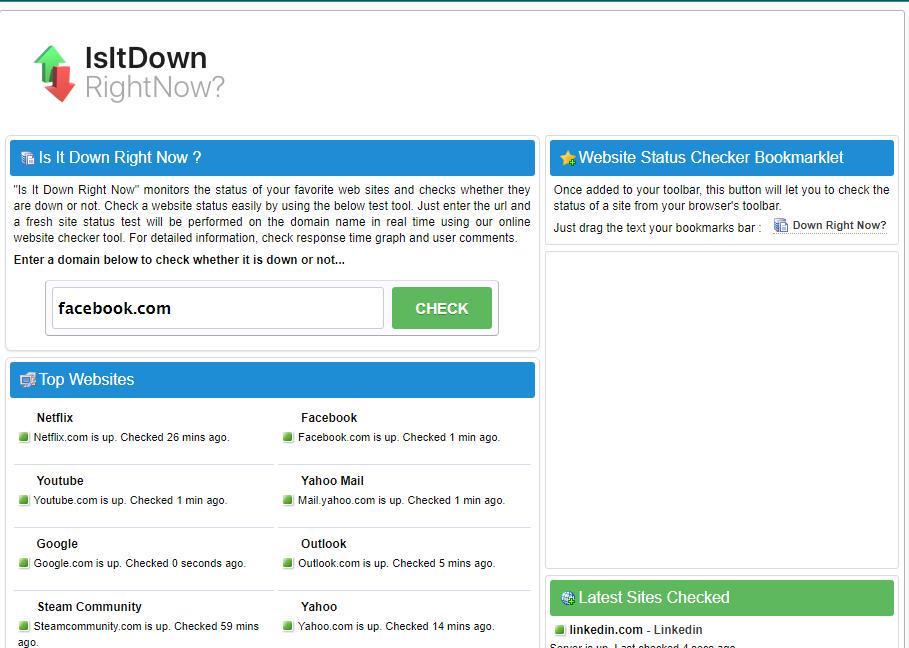Click the Latest Sites Checked header
Screen dimensions: 909x648
[x=722, y=598]
